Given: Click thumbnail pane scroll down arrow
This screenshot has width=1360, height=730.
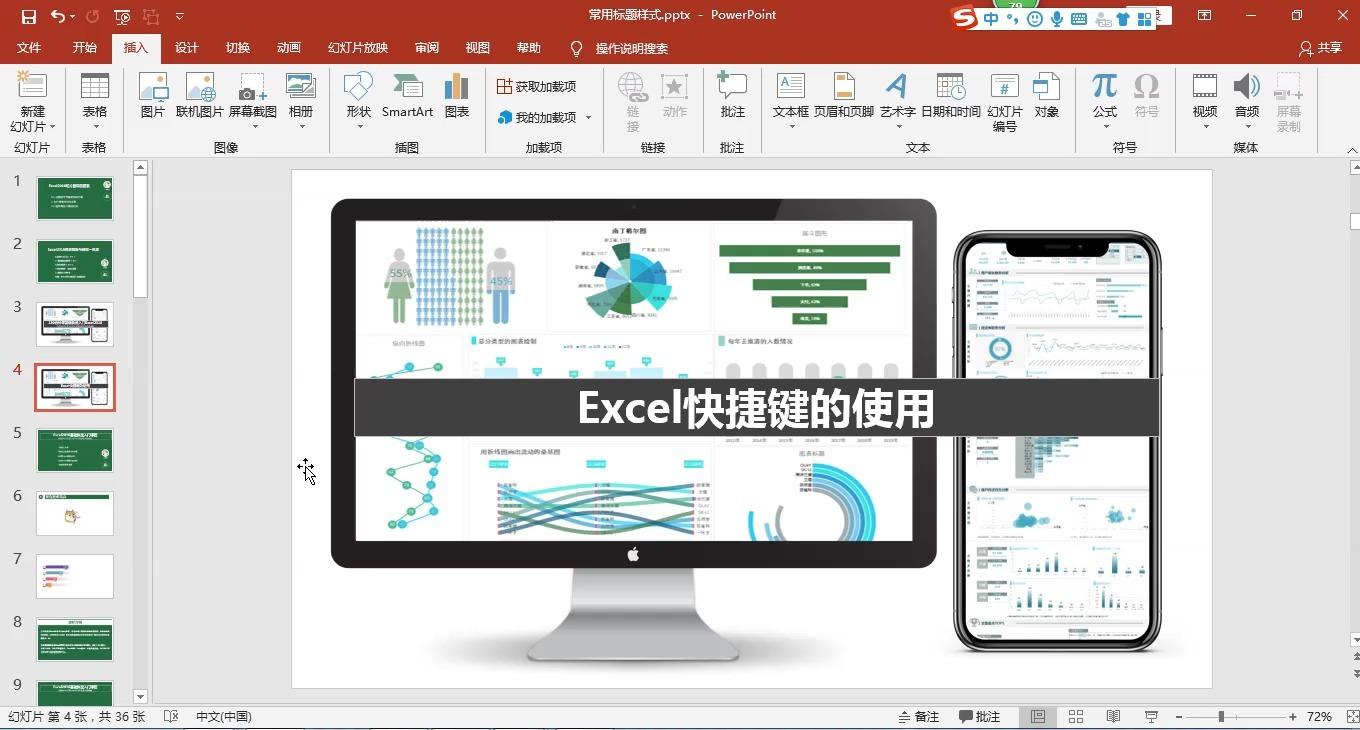Looking at the screenshot, I should pyautogui.click(x=140, y=697).
